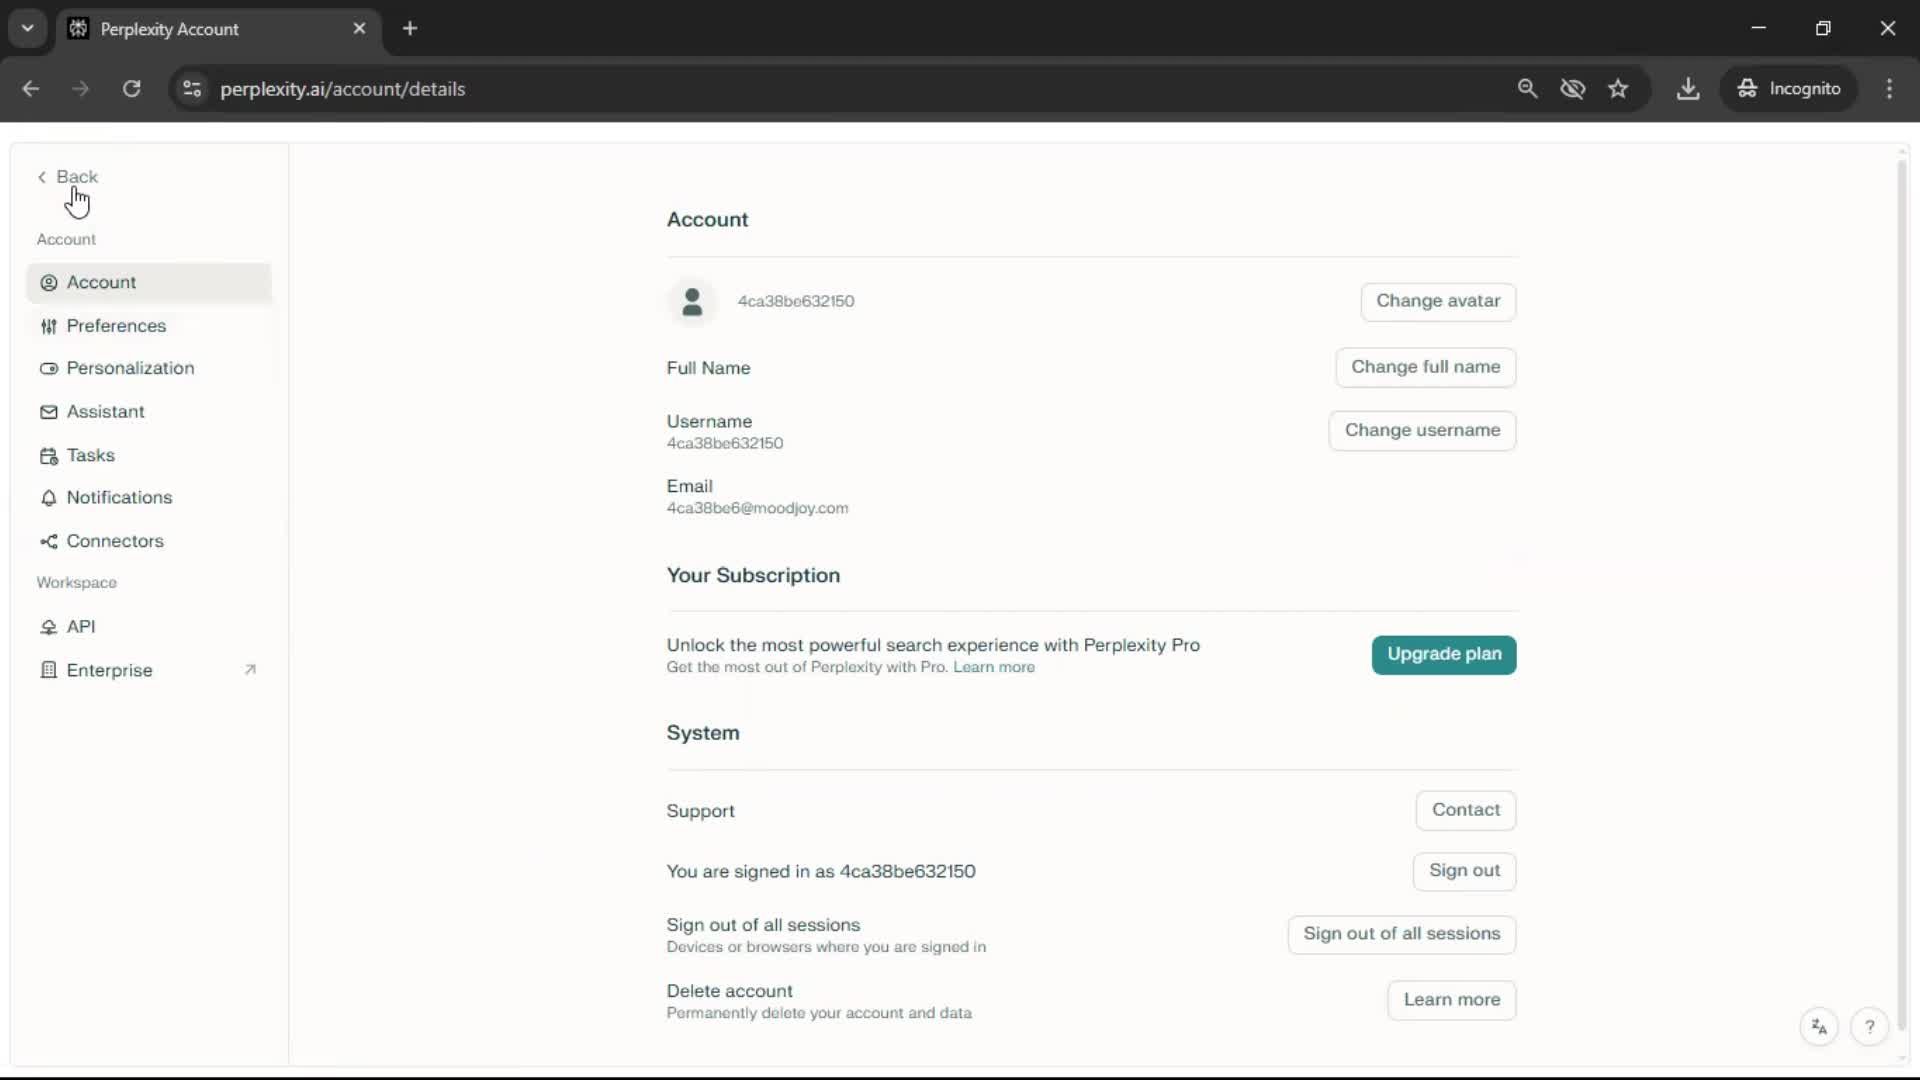This screenshot has width=1920, height=1080.
Task: Bookmark this page with star icon
Action: 1618,89
